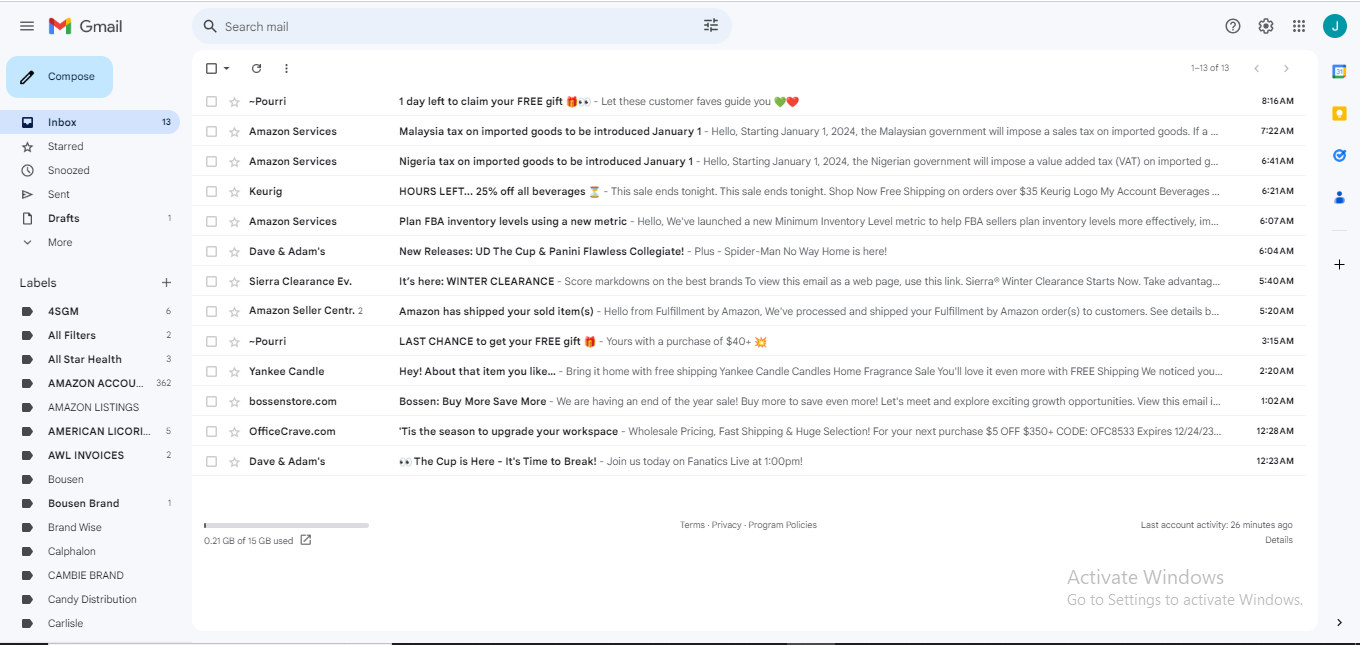The width and height of the screenshot is (1360, 645).
Task: Expand More in the left sidebar
Action: click(60, 242)
